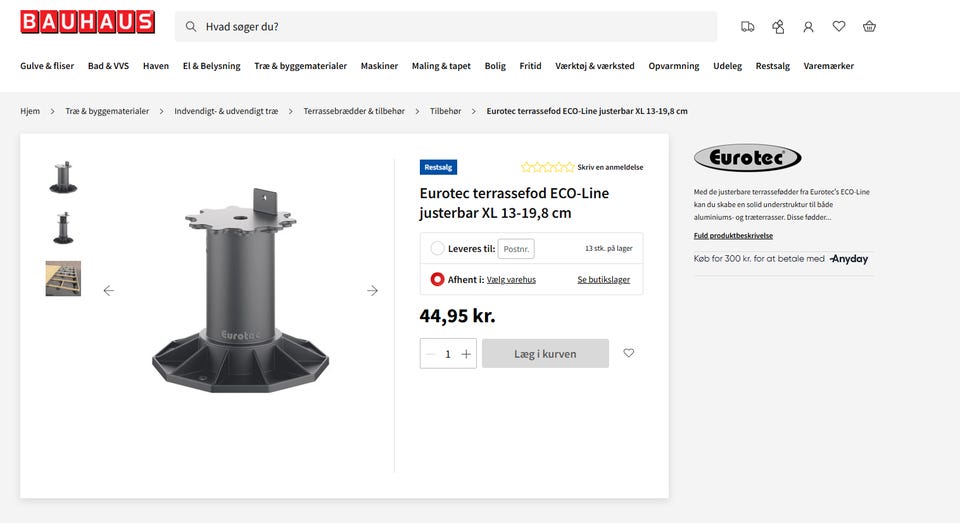The width and height of the screenshot is (960, 523).
Task: Click the 44,95 kr. price text
Action: pos(457,316)
